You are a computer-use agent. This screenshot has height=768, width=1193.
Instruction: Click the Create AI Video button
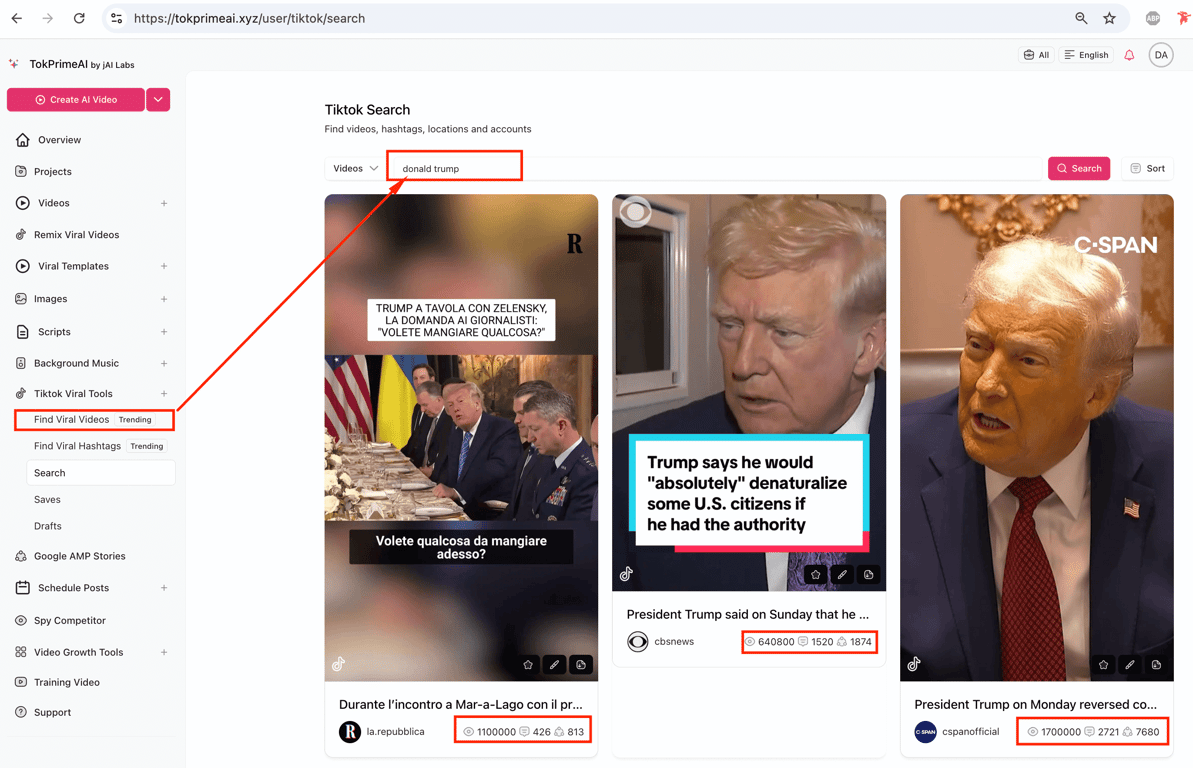(75, 100)
